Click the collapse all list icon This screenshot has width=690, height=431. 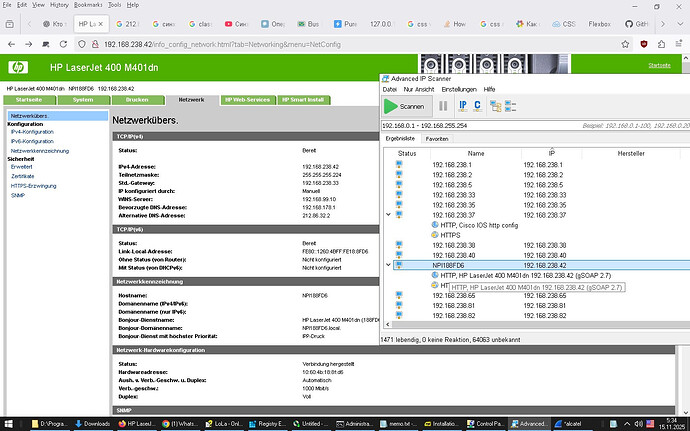point(511,105)
